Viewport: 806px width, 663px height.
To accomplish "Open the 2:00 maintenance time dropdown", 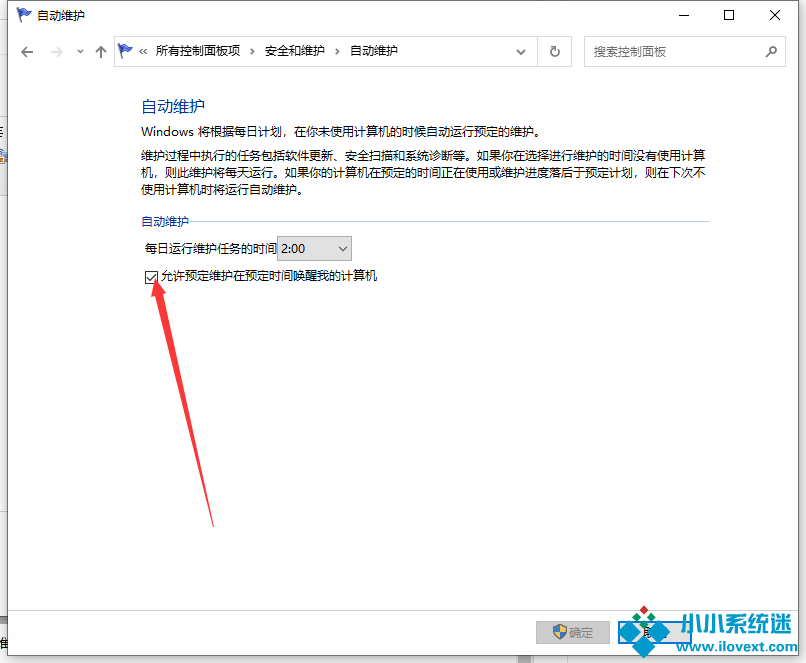I will tap(314, 249).
